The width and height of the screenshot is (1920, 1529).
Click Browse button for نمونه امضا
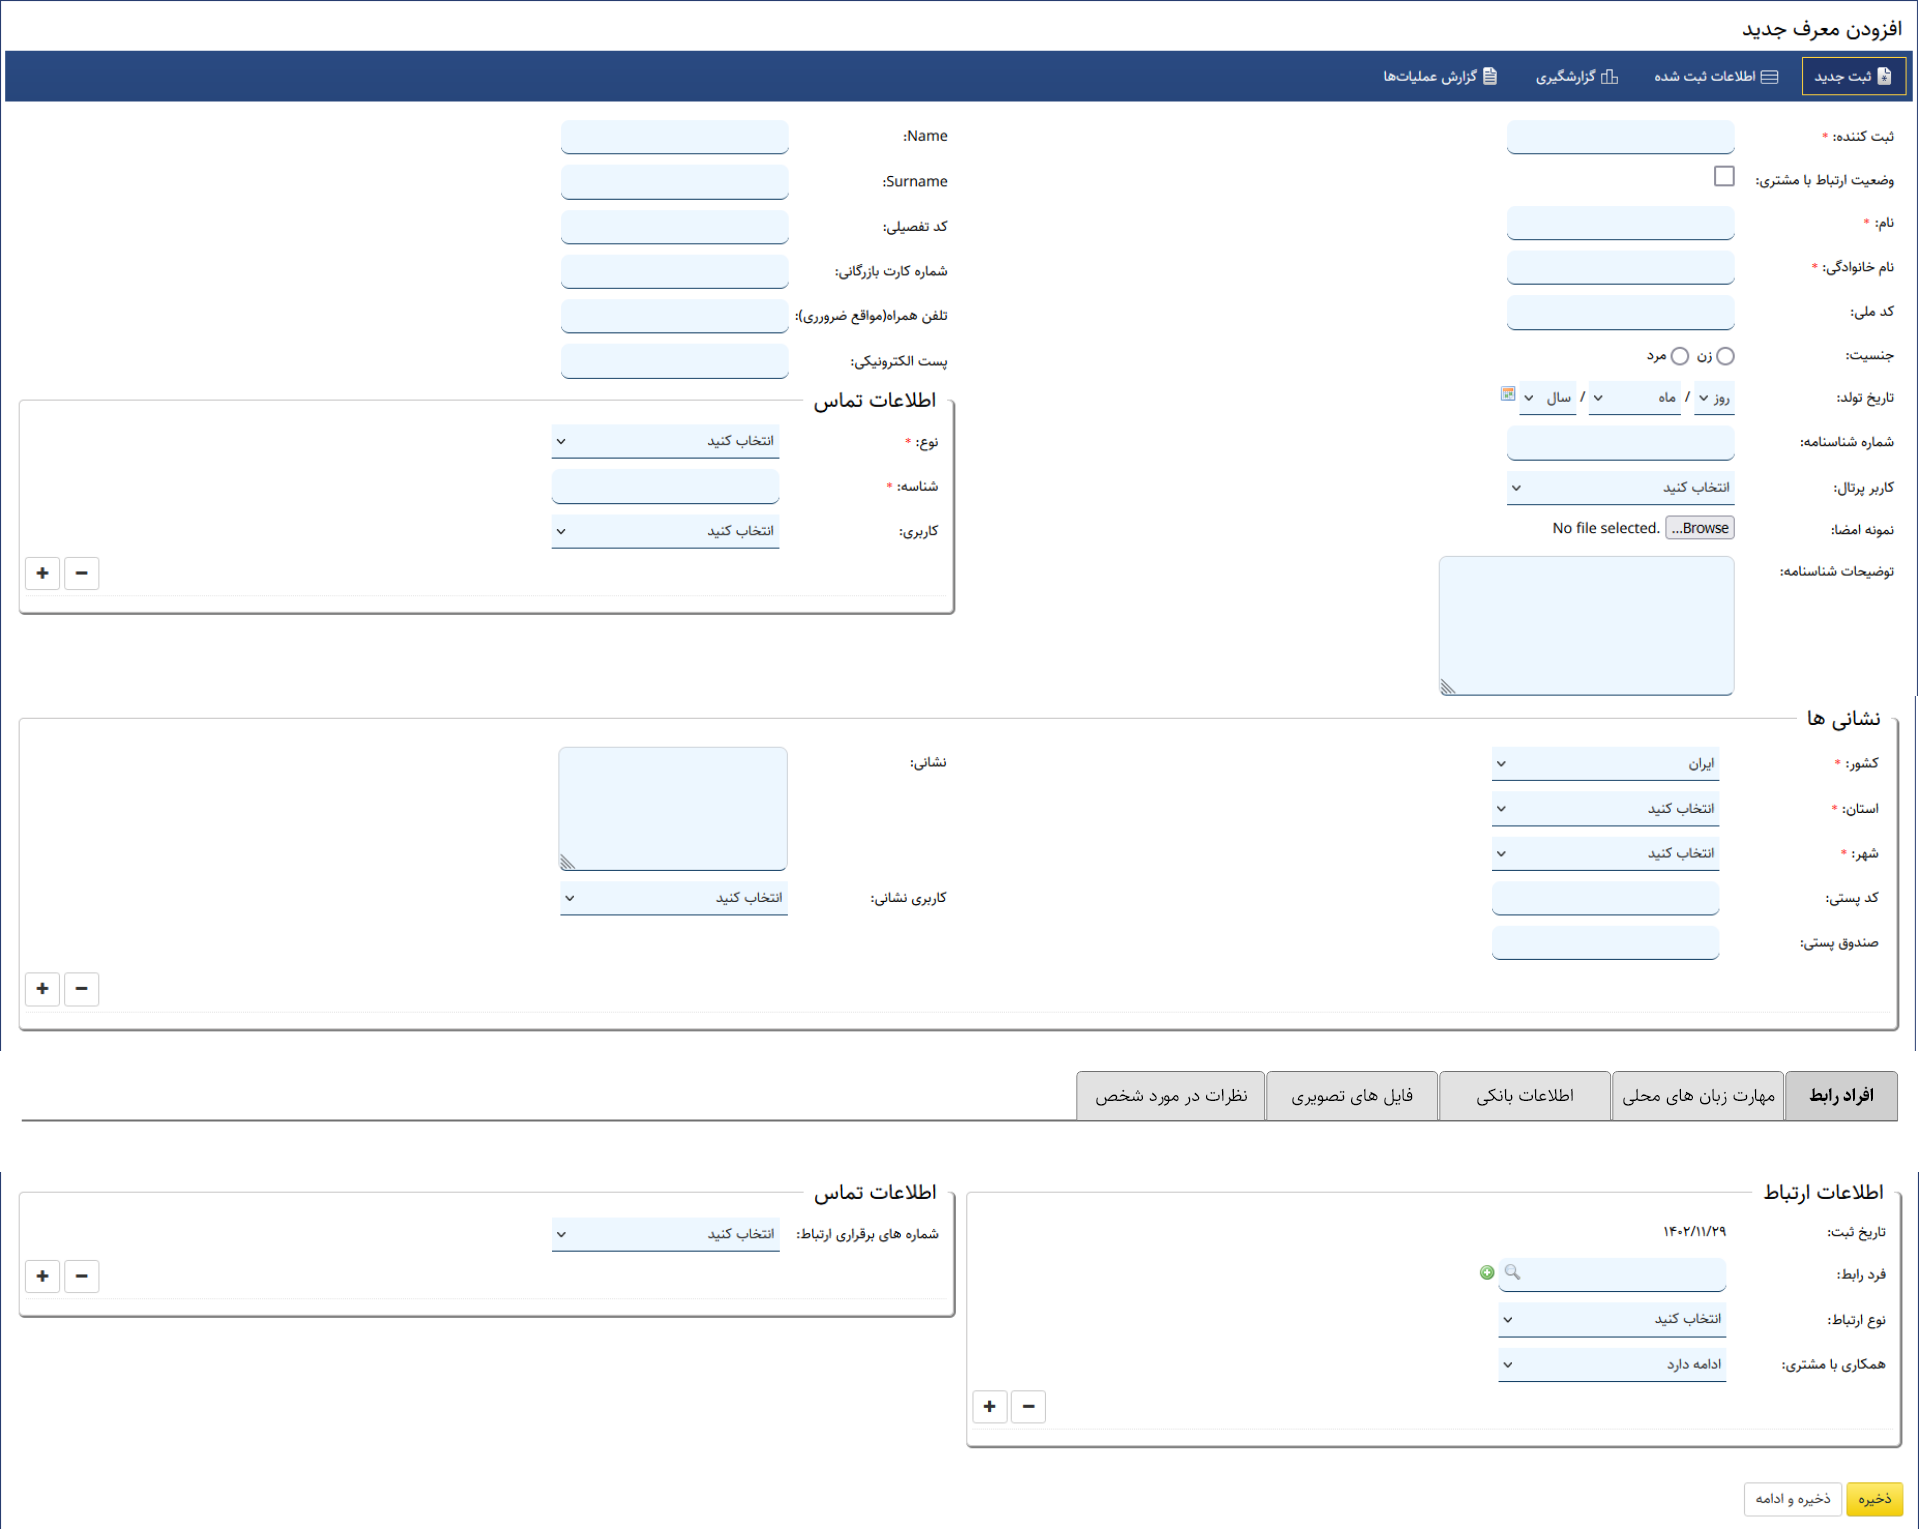point(1700,528)
